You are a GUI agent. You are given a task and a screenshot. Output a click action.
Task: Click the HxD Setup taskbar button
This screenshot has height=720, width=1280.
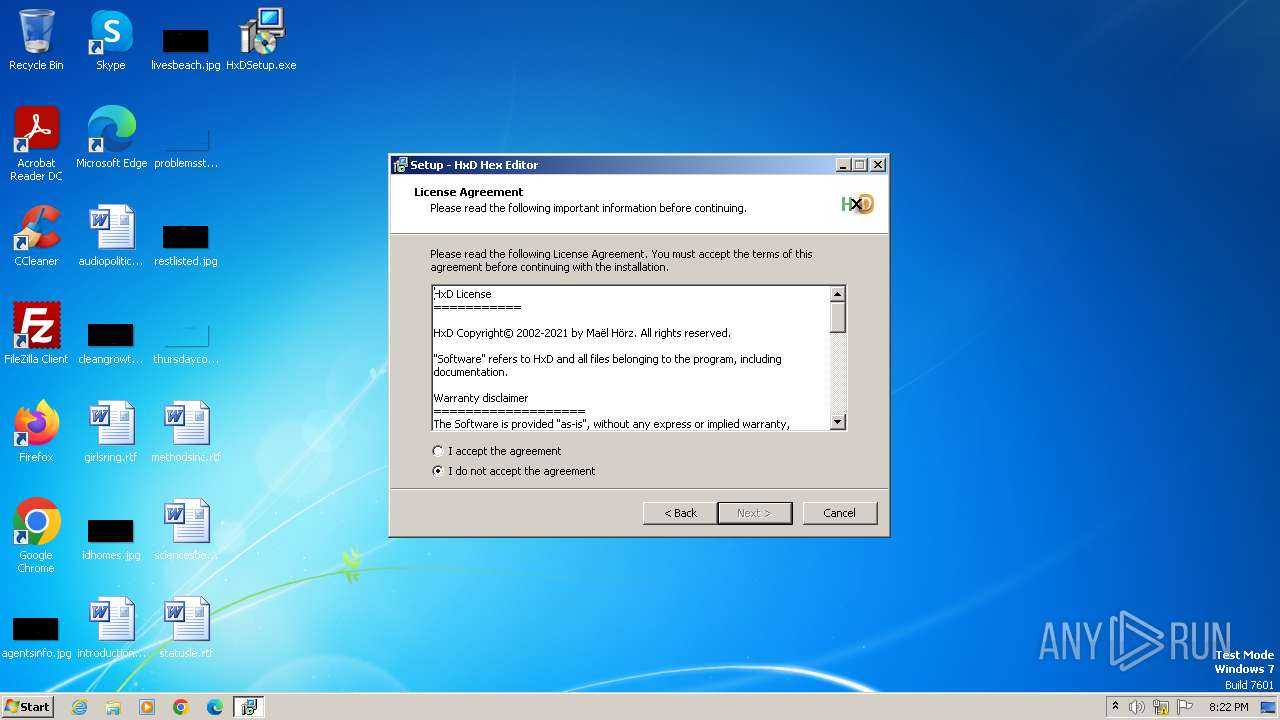pyautogui.click(x=248, y=707)
